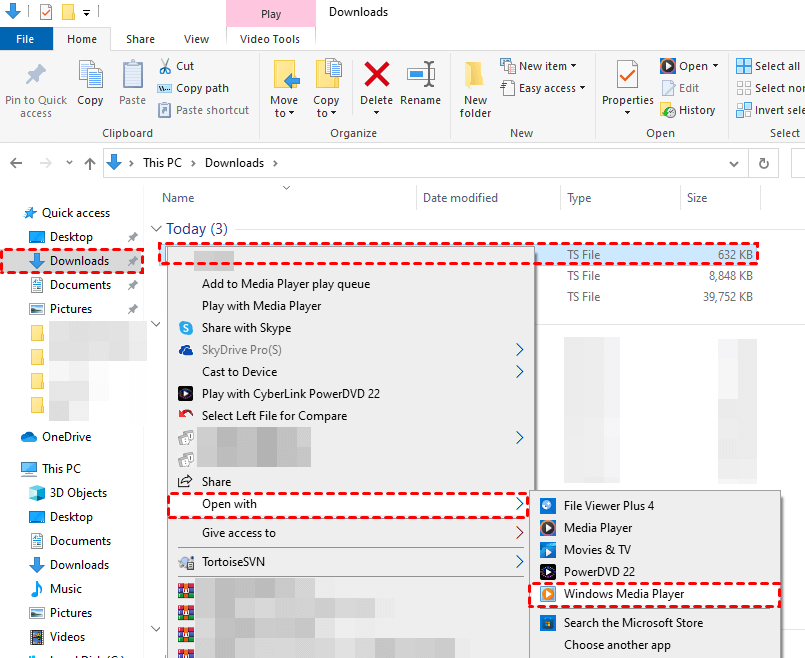Collapse the Today (3) group
The width and height of the screenshot is (805, 658).
pyautogui.click(x=156, y=229)
